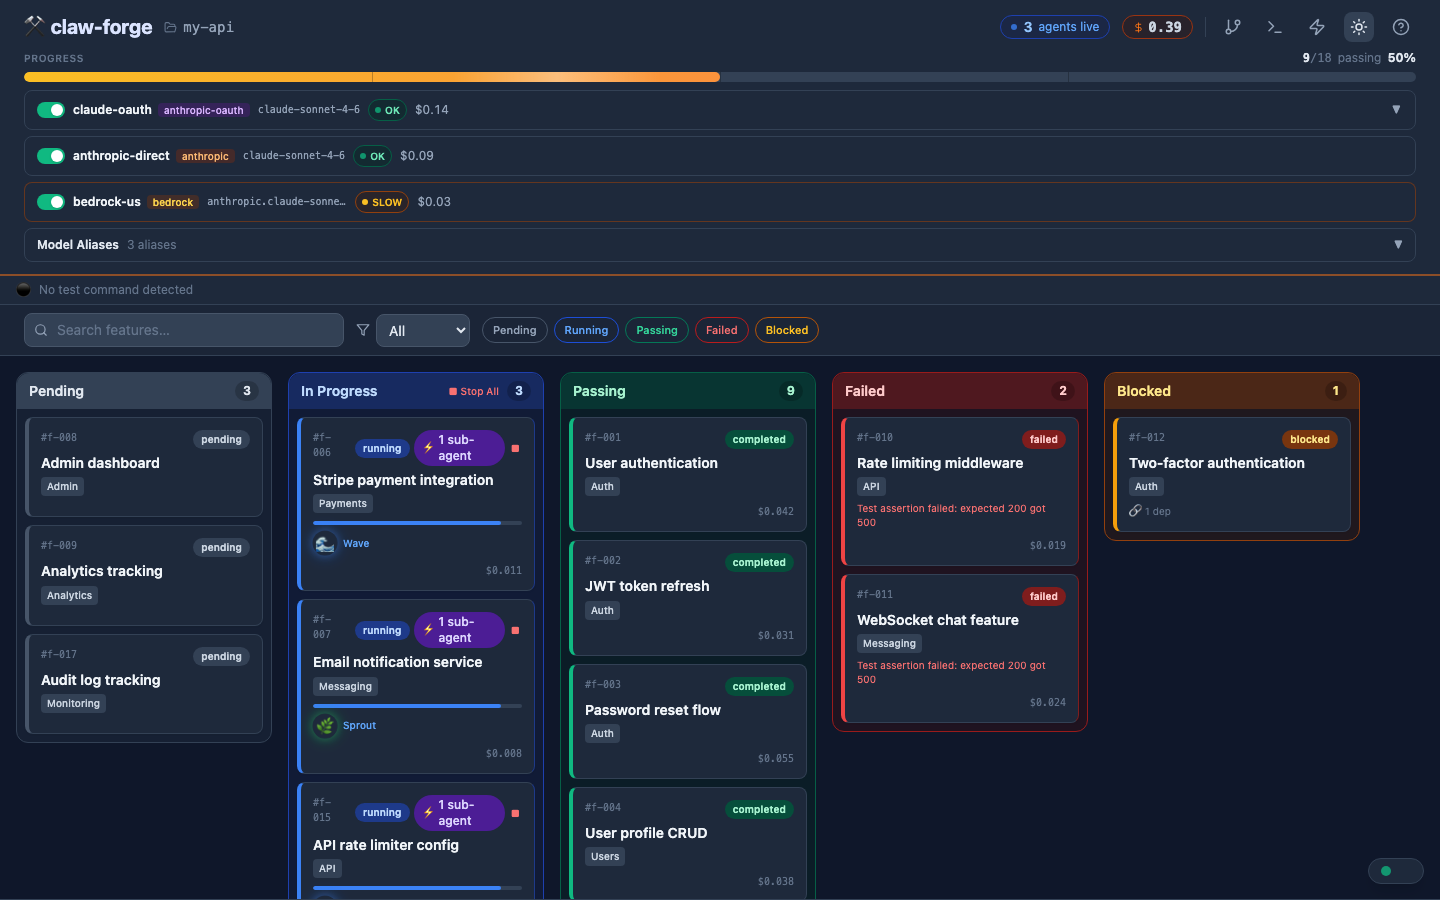
Task: Click the overall progress bar
Action: coord(720,77)
